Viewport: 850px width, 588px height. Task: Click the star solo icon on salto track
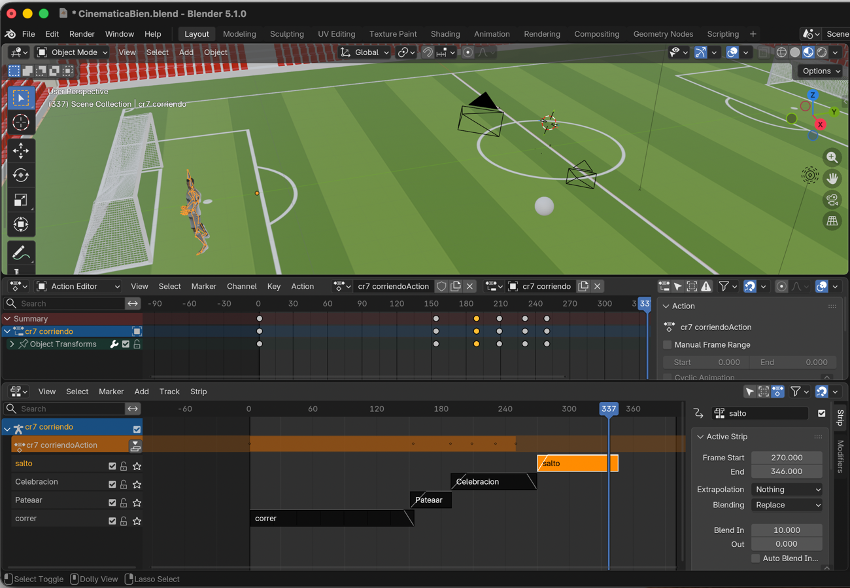click(137, 466)
